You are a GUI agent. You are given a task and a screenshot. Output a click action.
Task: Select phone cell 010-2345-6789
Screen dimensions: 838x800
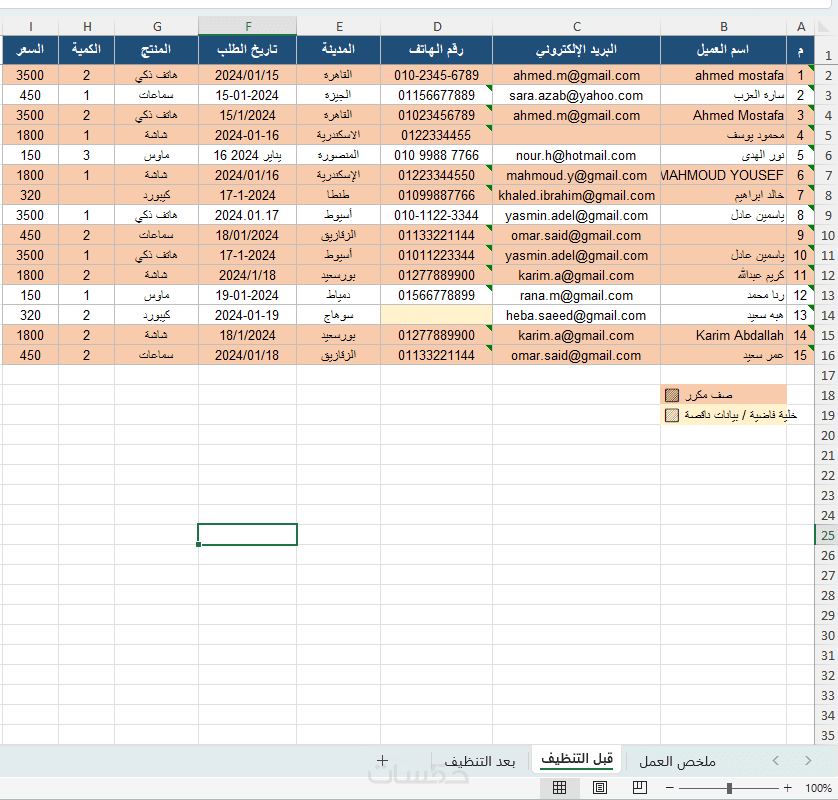[437, 75]
